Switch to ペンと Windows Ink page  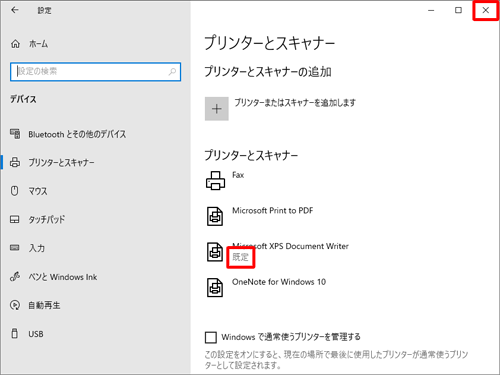63,277
